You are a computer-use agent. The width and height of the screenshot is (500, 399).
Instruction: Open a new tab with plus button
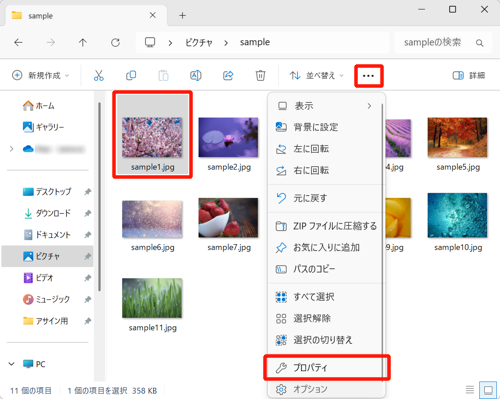(182, 16)
